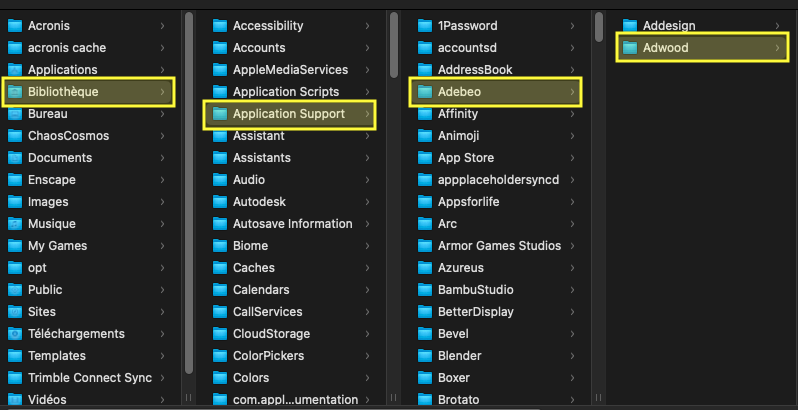
Task: Click the second column's scrollbar thumb
Action: coord(394,45)
